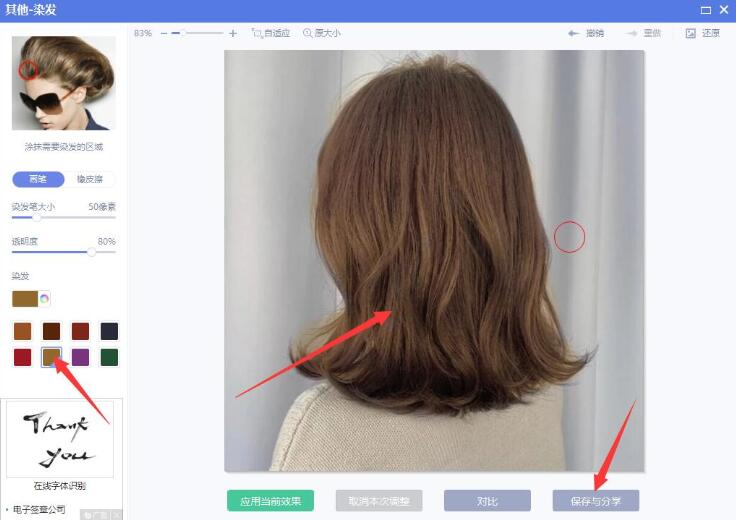The height and width of the screenshot is (520, 736).
Task: Click the hair photo on the canvas
Action: click(434, 261)
